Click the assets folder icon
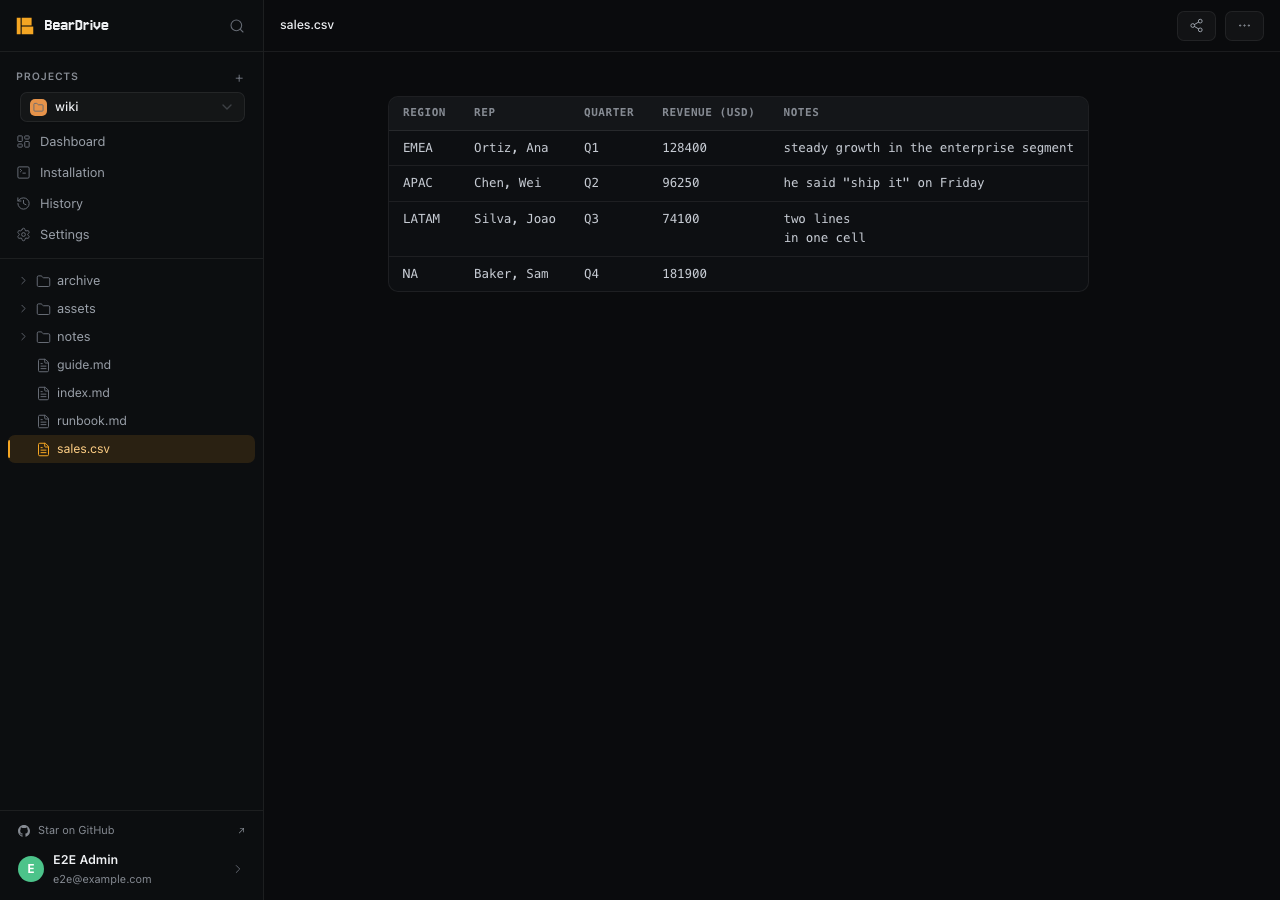Screen dimensions: 1280x900 pyautogui.click(x=43, y=309)
